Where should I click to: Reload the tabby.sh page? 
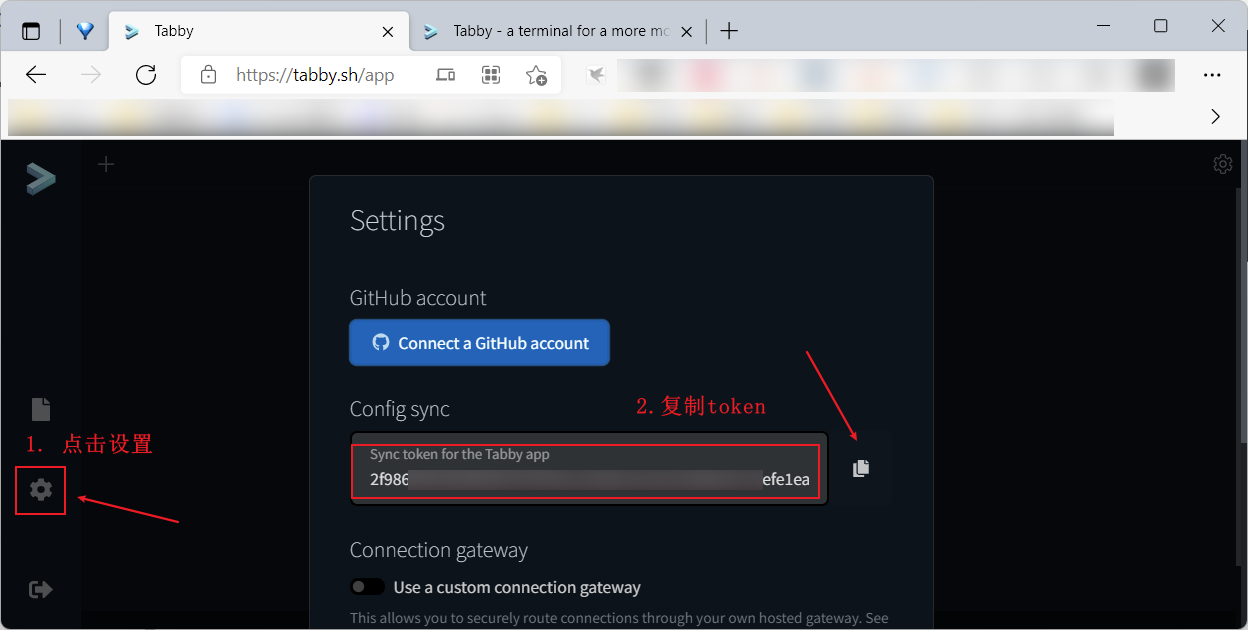coord(146,75)
